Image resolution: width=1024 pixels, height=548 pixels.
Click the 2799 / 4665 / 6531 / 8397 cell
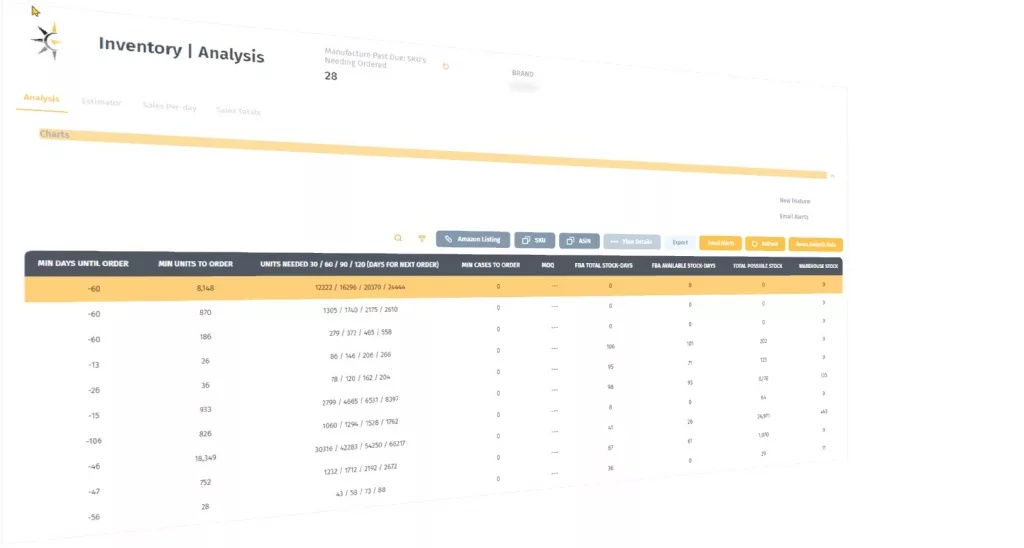(x=360, y=400)
